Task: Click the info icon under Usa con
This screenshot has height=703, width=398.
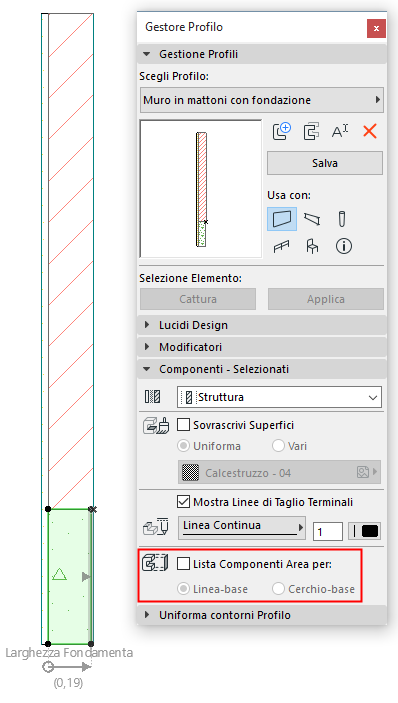Action: pos(344,246)
